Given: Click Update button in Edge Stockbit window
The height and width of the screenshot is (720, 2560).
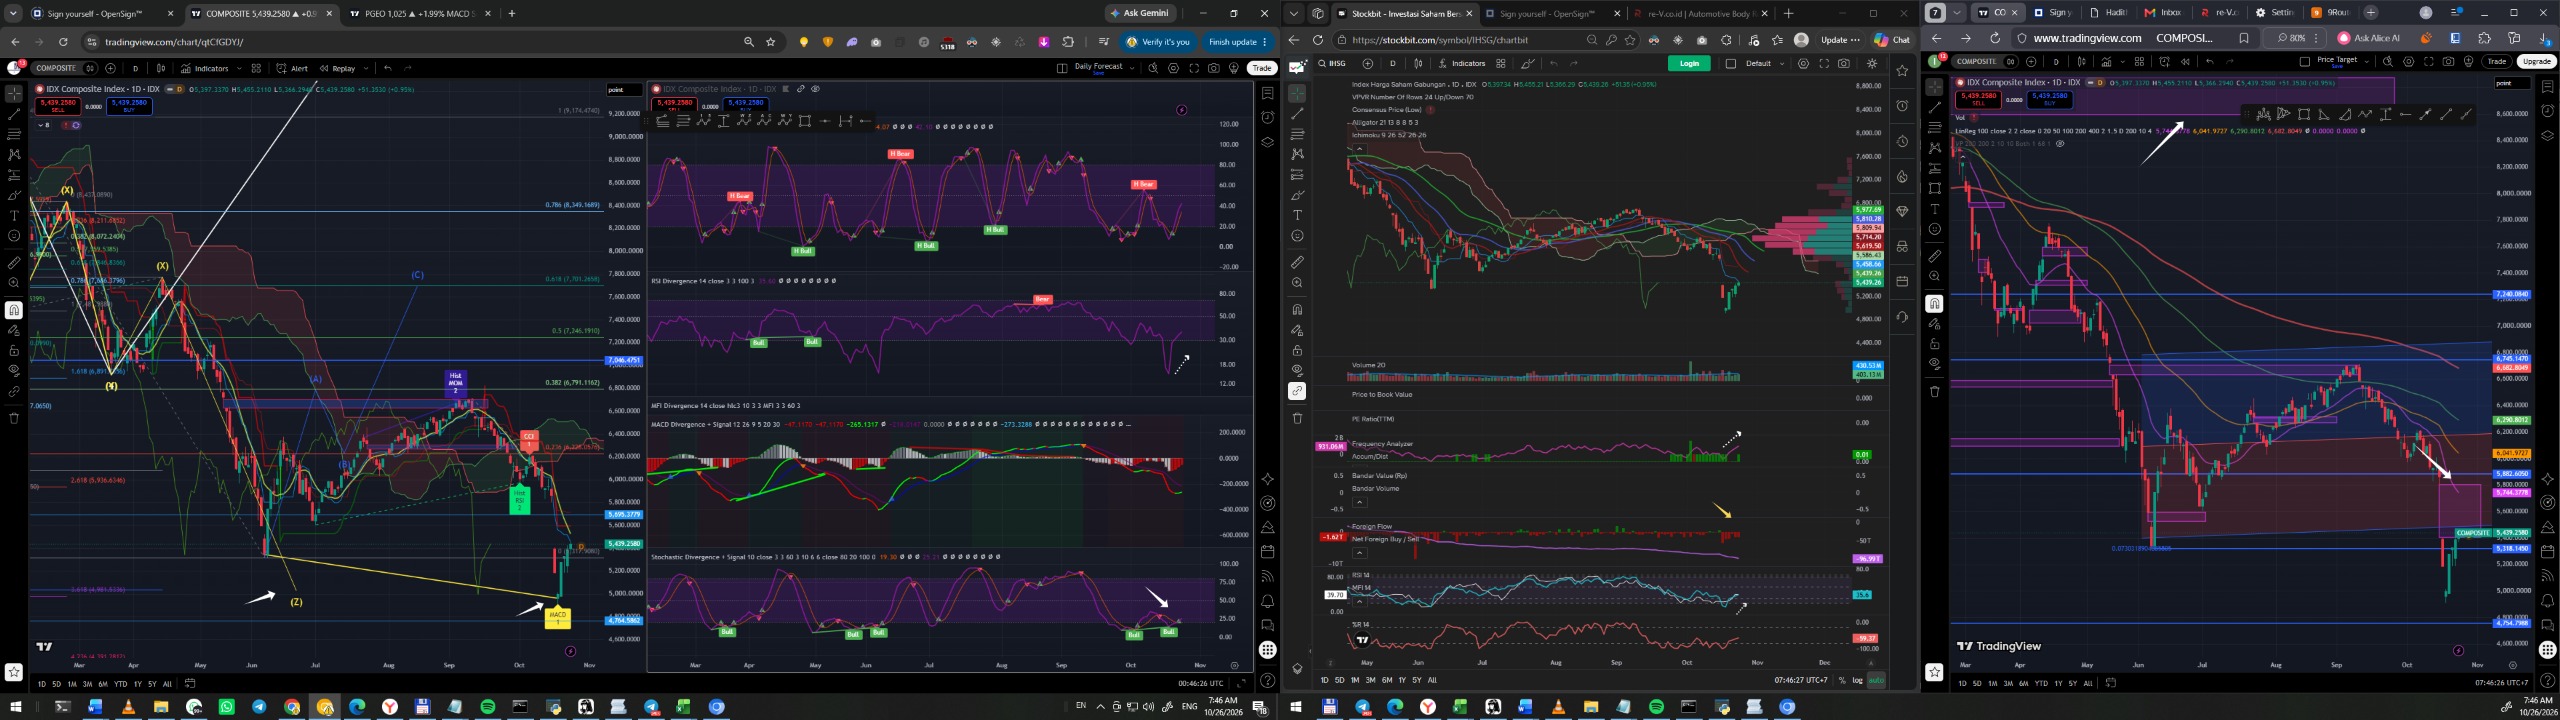Looking at the screenshot, I should tap(1840, 40).
